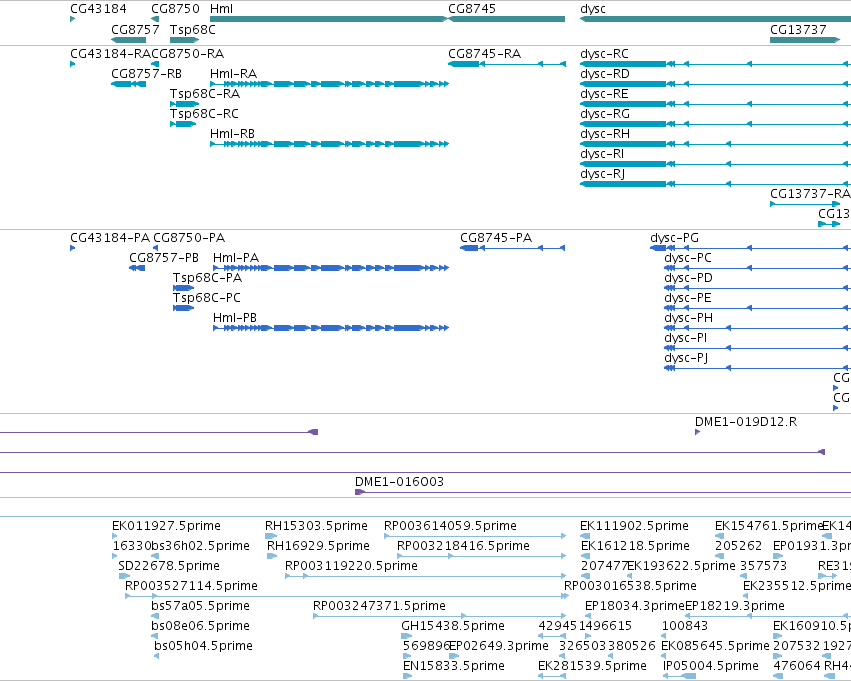
Task: Click protein Tsp68C-PA
Action: pos(183,288)
